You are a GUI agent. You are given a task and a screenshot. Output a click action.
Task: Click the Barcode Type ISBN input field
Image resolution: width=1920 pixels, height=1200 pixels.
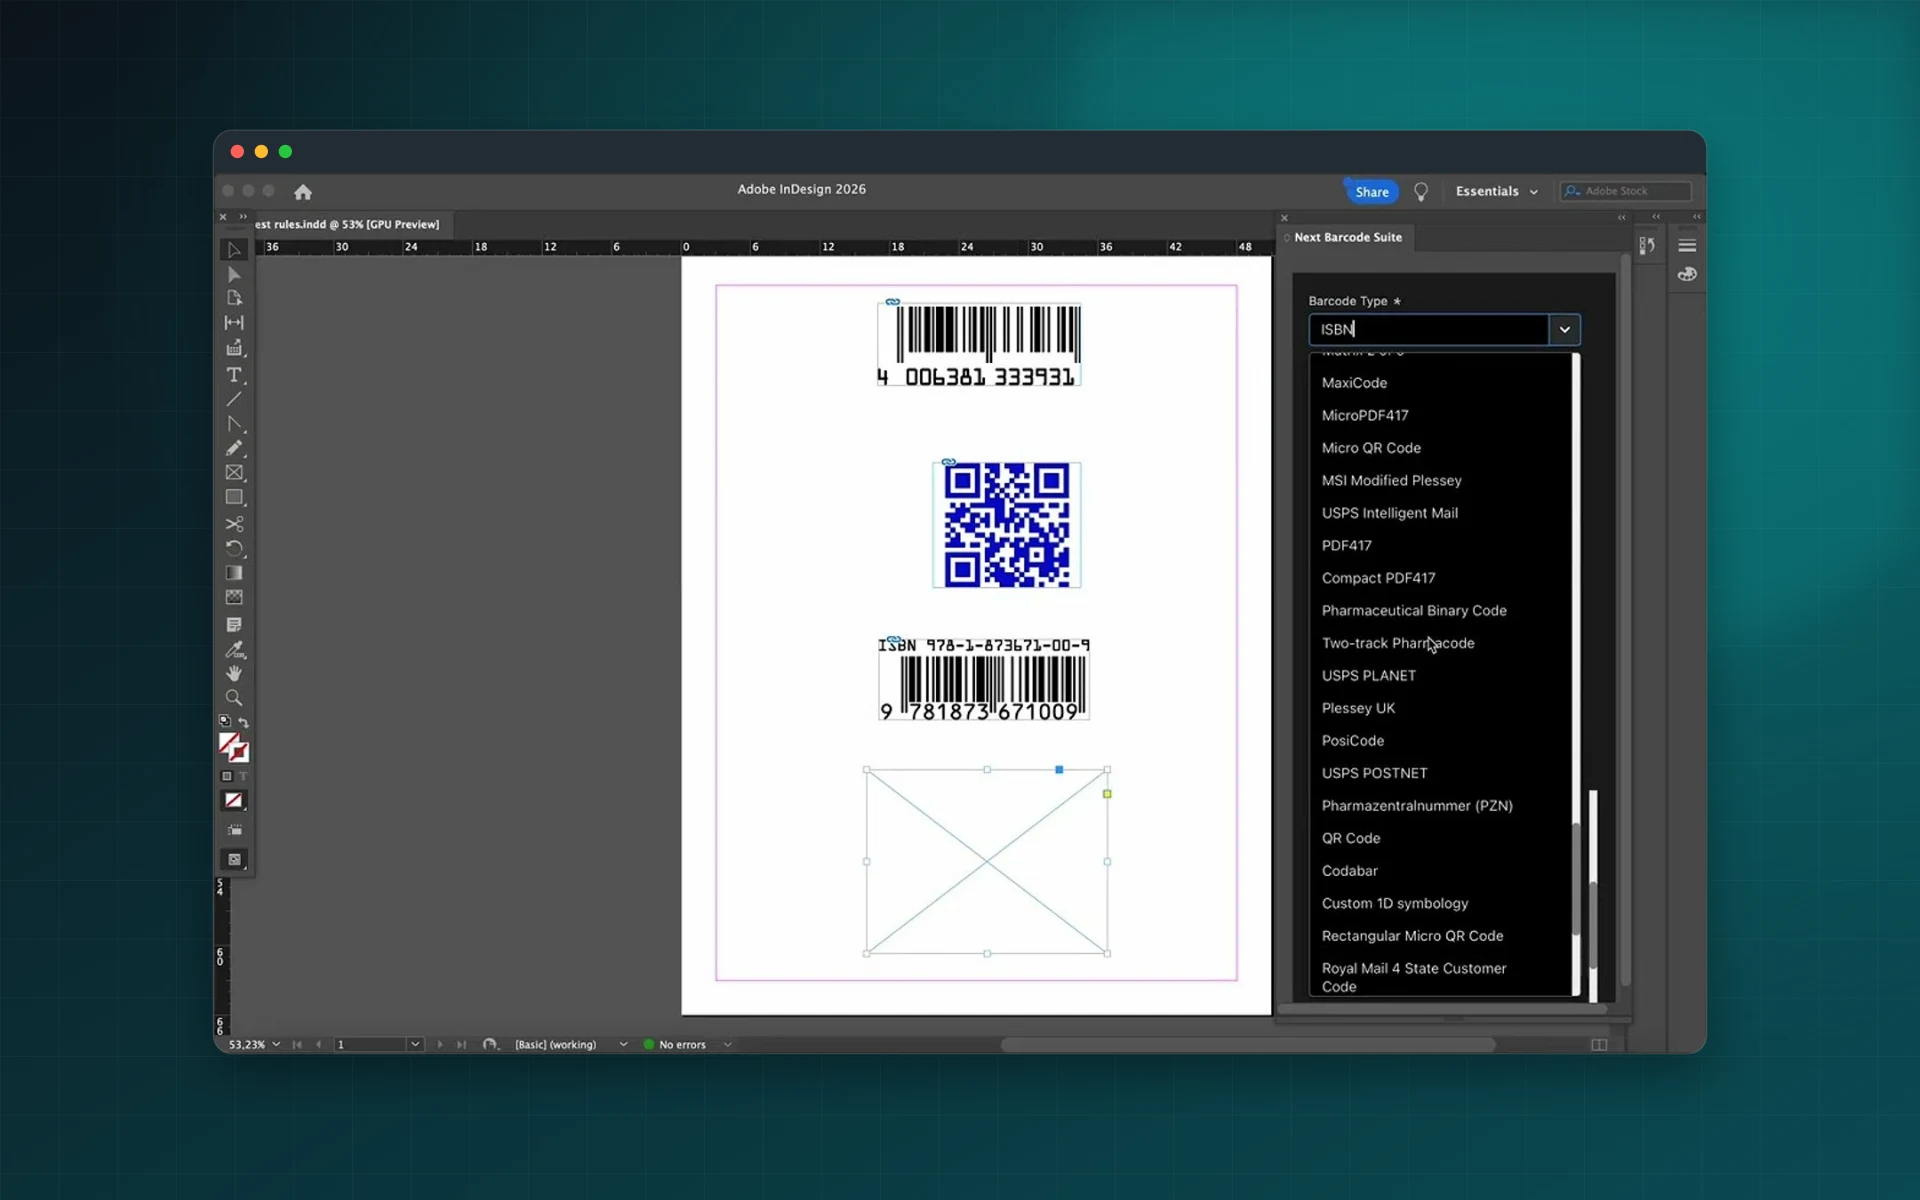coord(1429,330)
